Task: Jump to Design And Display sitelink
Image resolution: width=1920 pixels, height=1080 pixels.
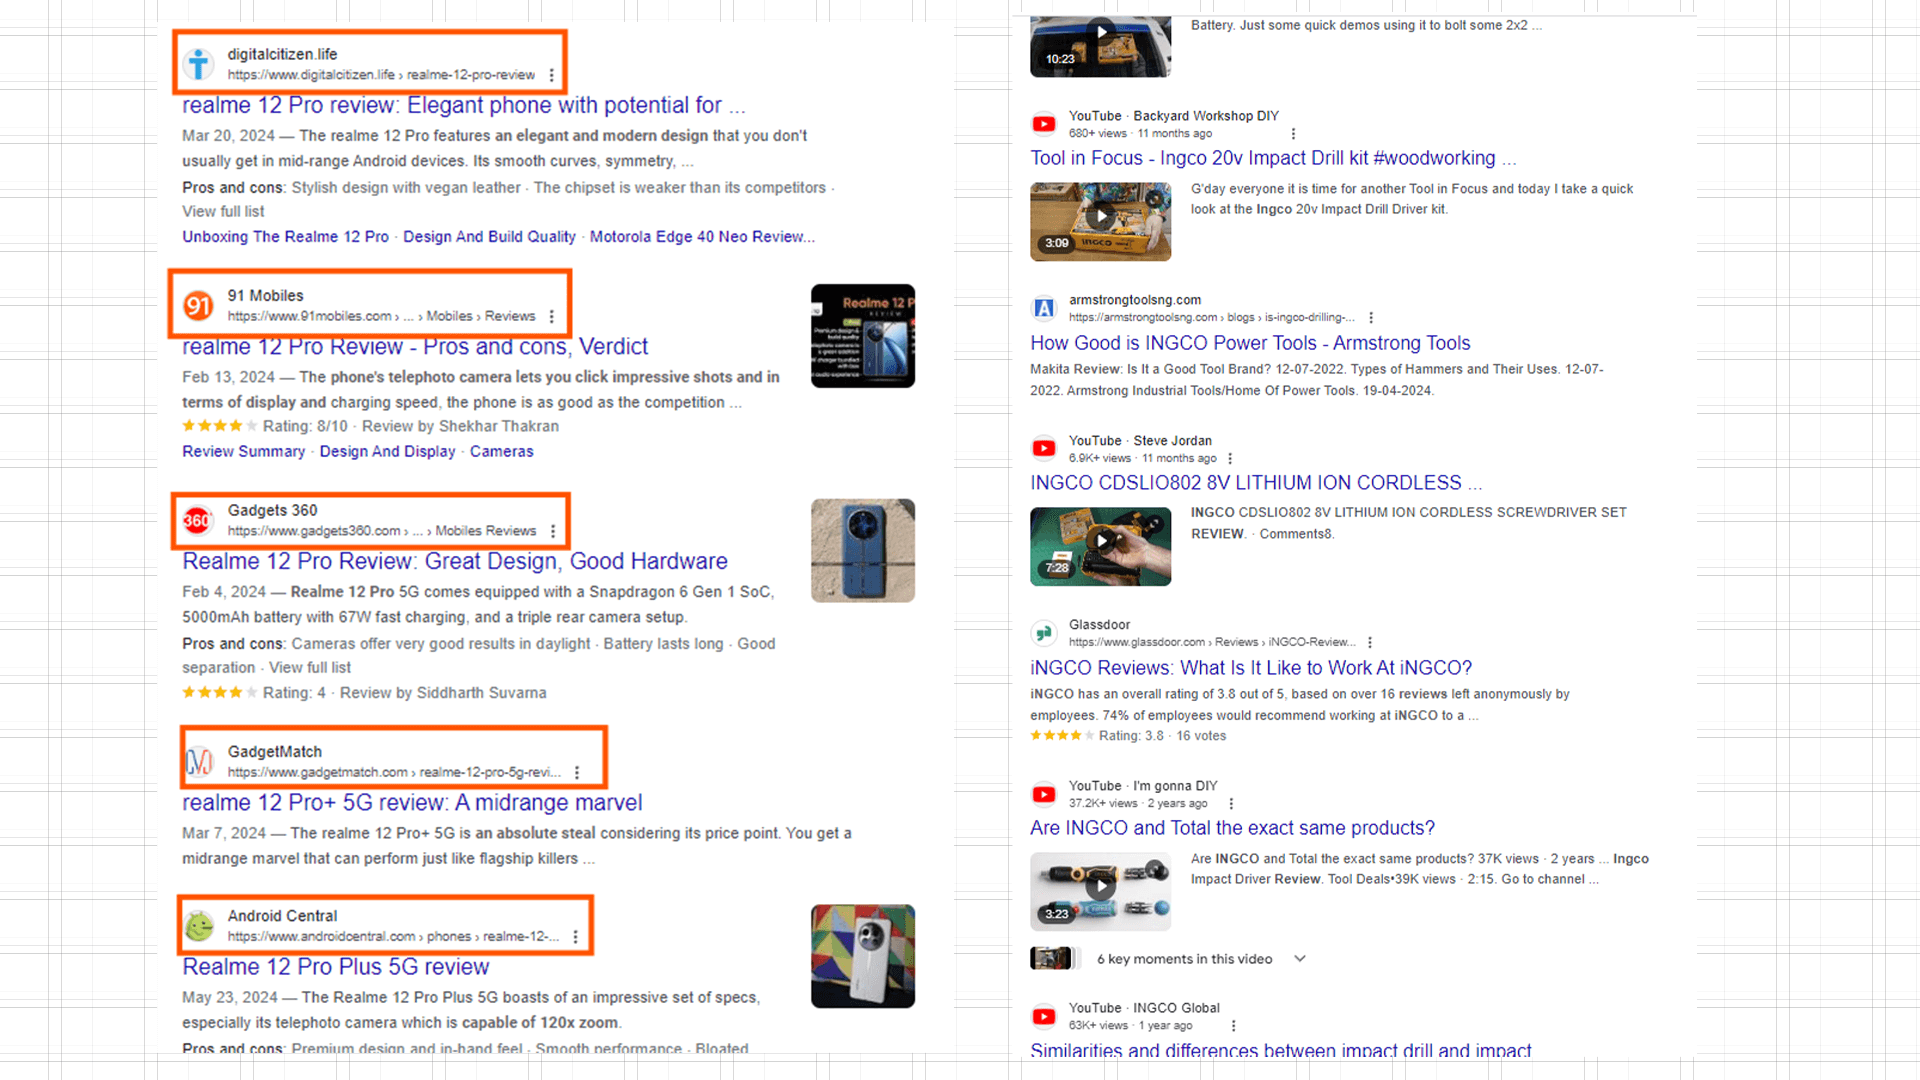Action: 387,452
